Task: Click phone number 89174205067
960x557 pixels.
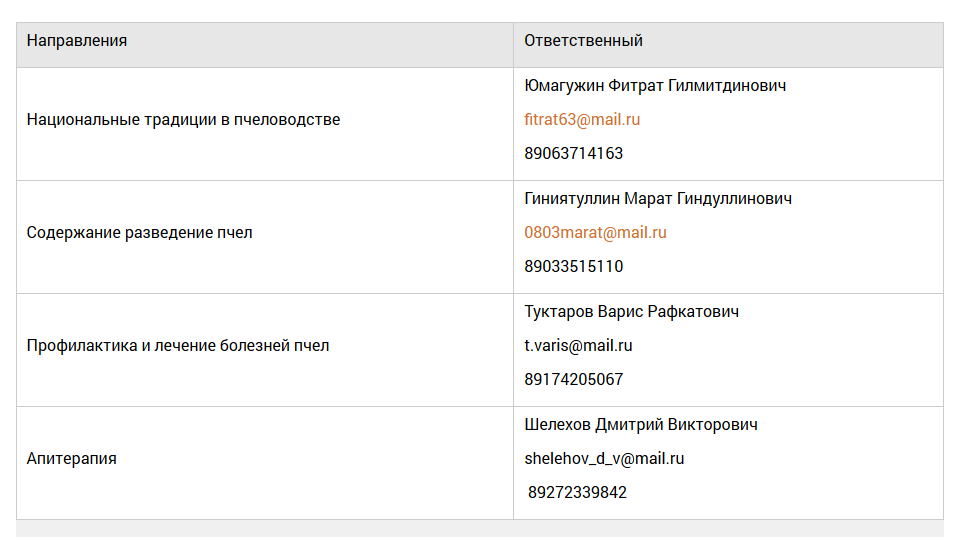Action: click(x=574, y=379)
